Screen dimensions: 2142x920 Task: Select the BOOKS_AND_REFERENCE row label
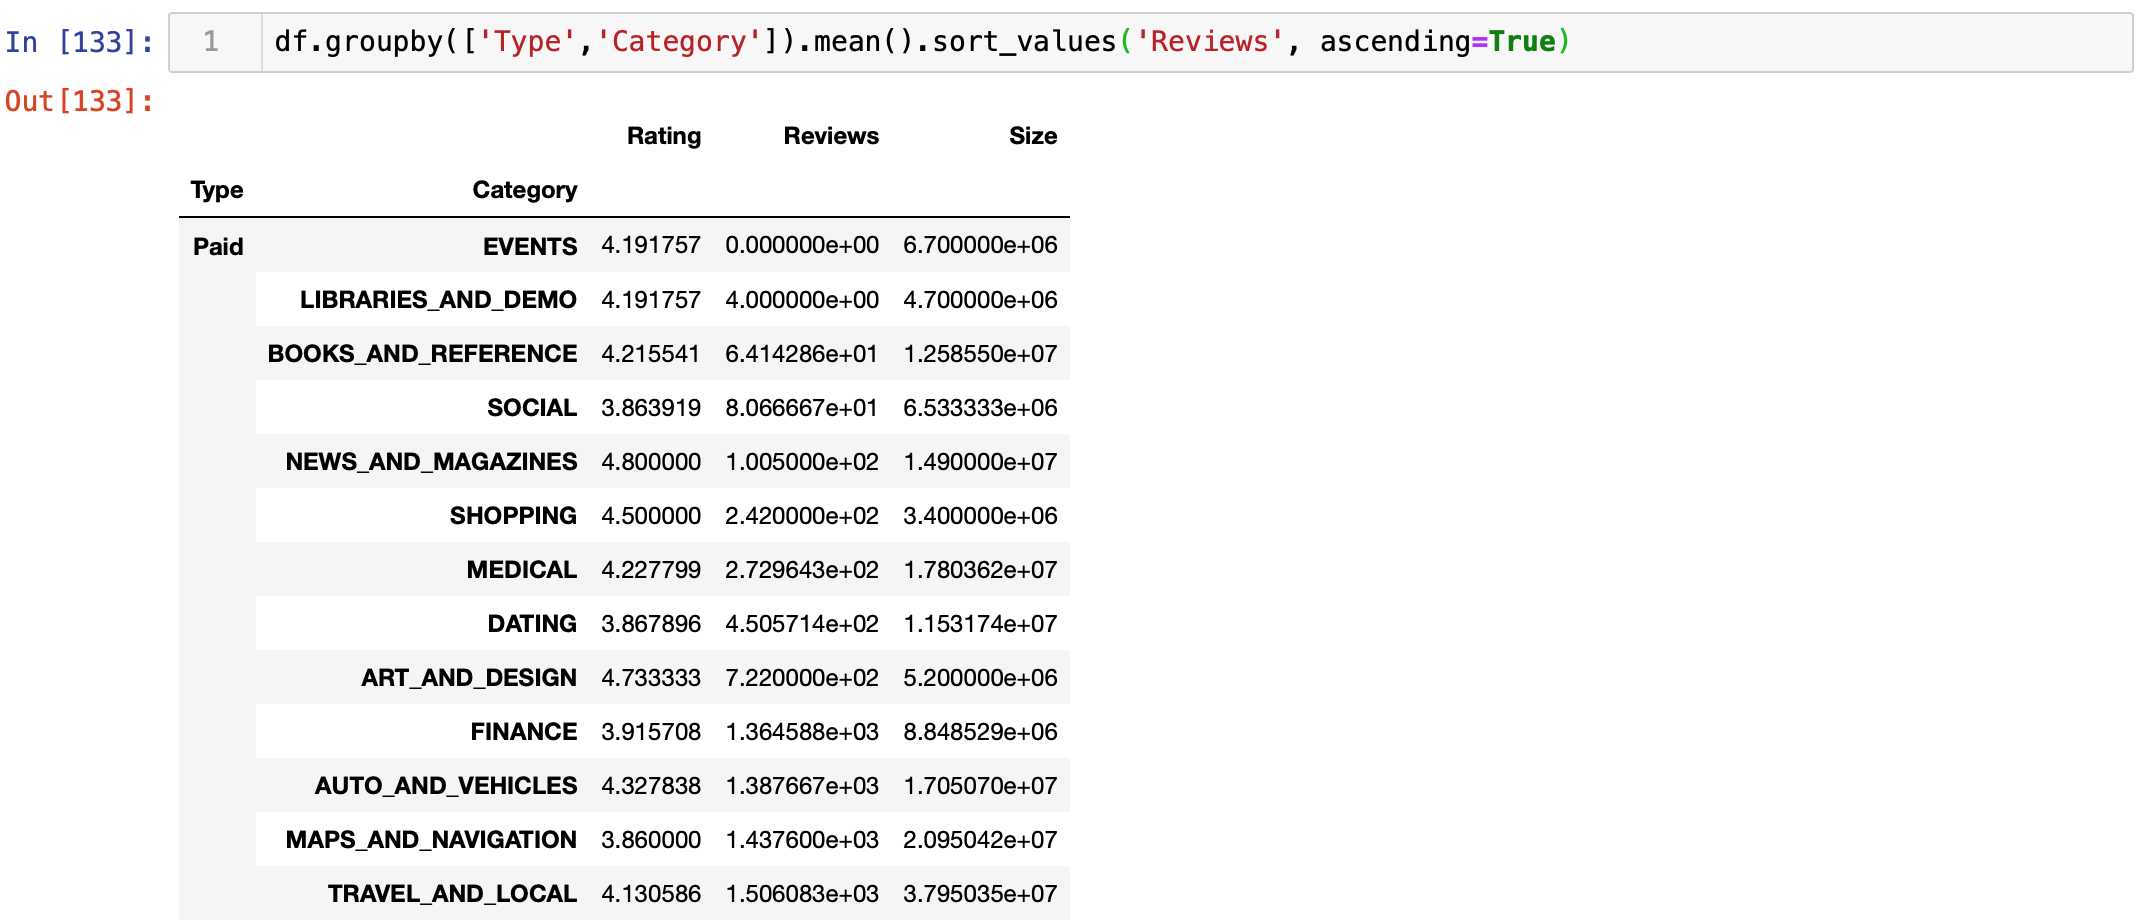422,354
